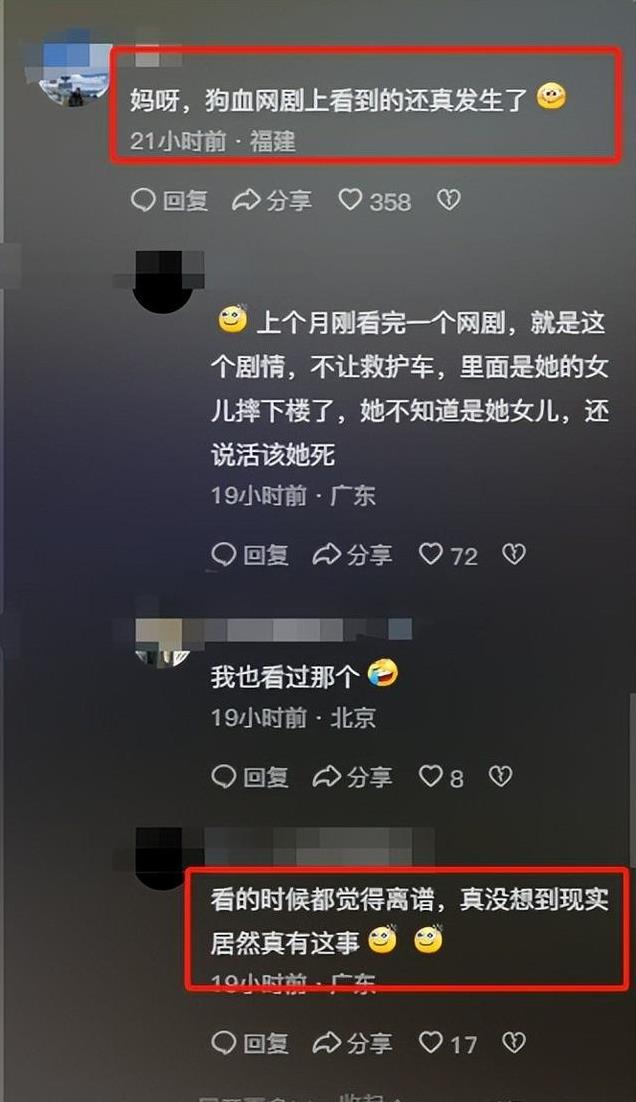636x1102 pixels.
Task: Reply to the 离谱 comment from 广东
Action: (249, 1044)
